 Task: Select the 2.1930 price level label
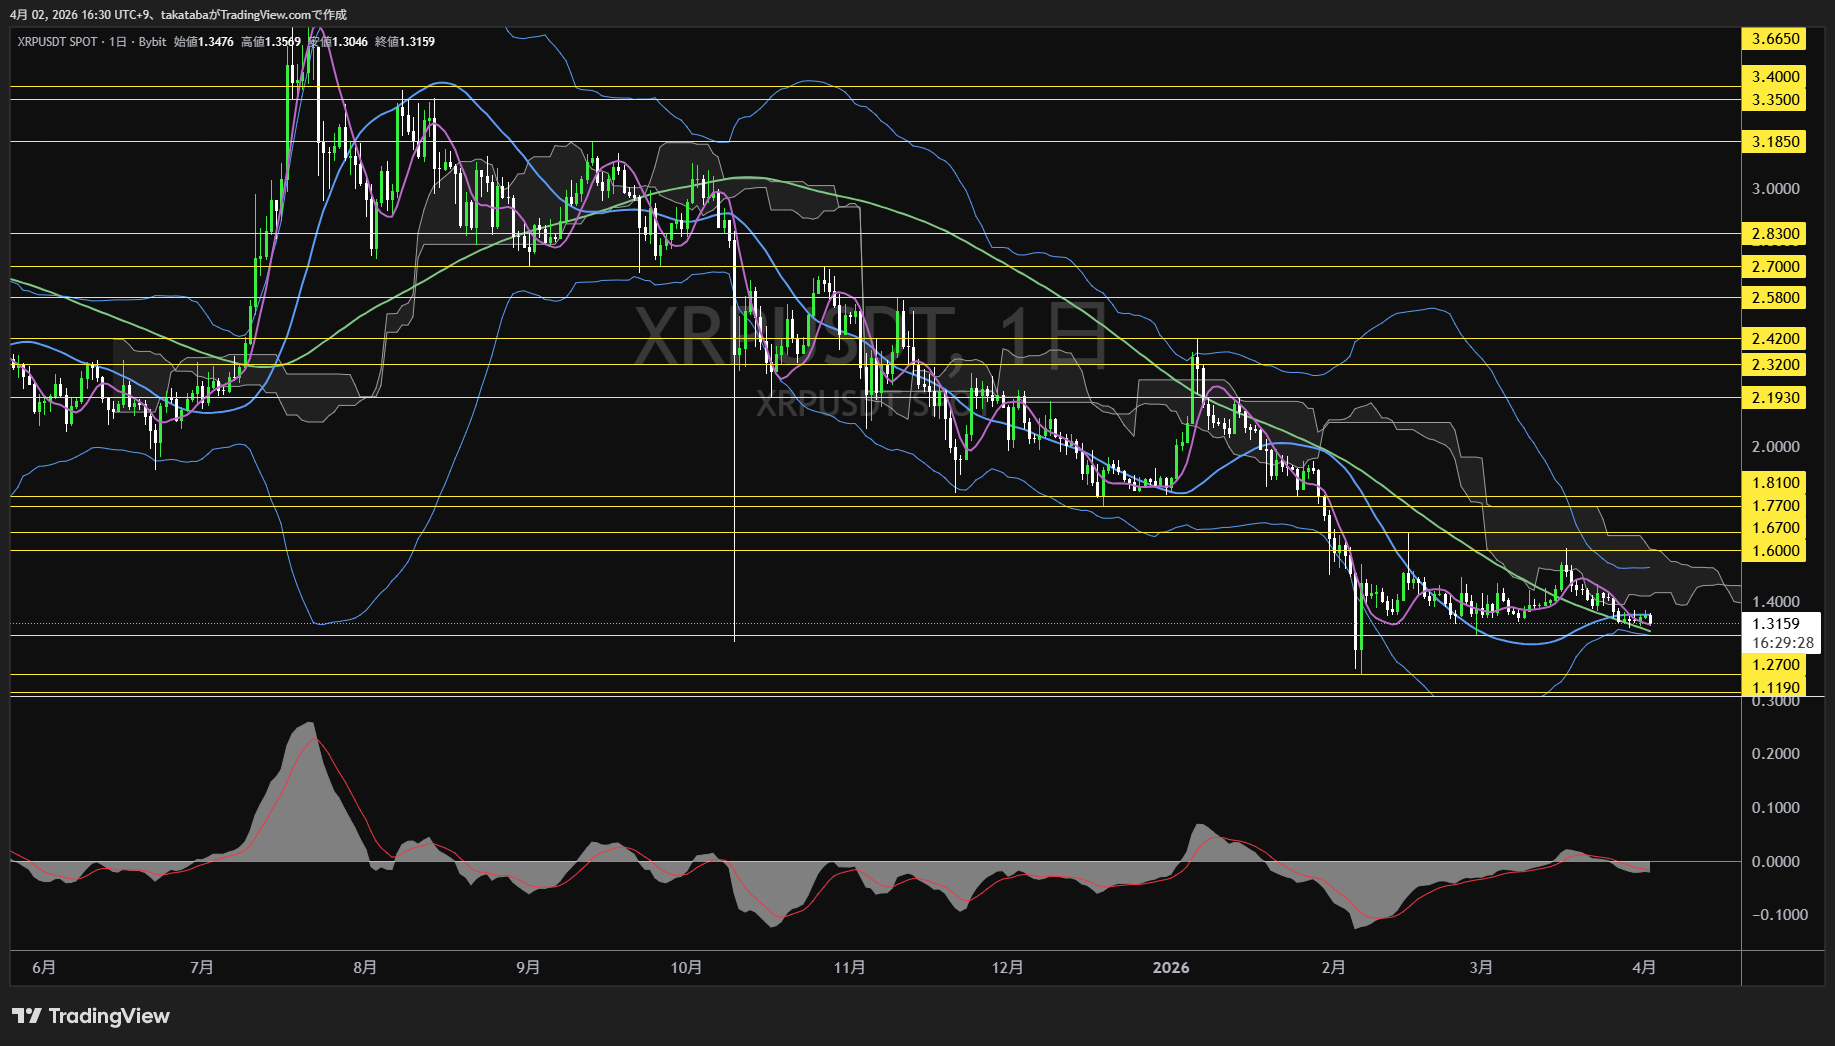[x=1775, y=398]
